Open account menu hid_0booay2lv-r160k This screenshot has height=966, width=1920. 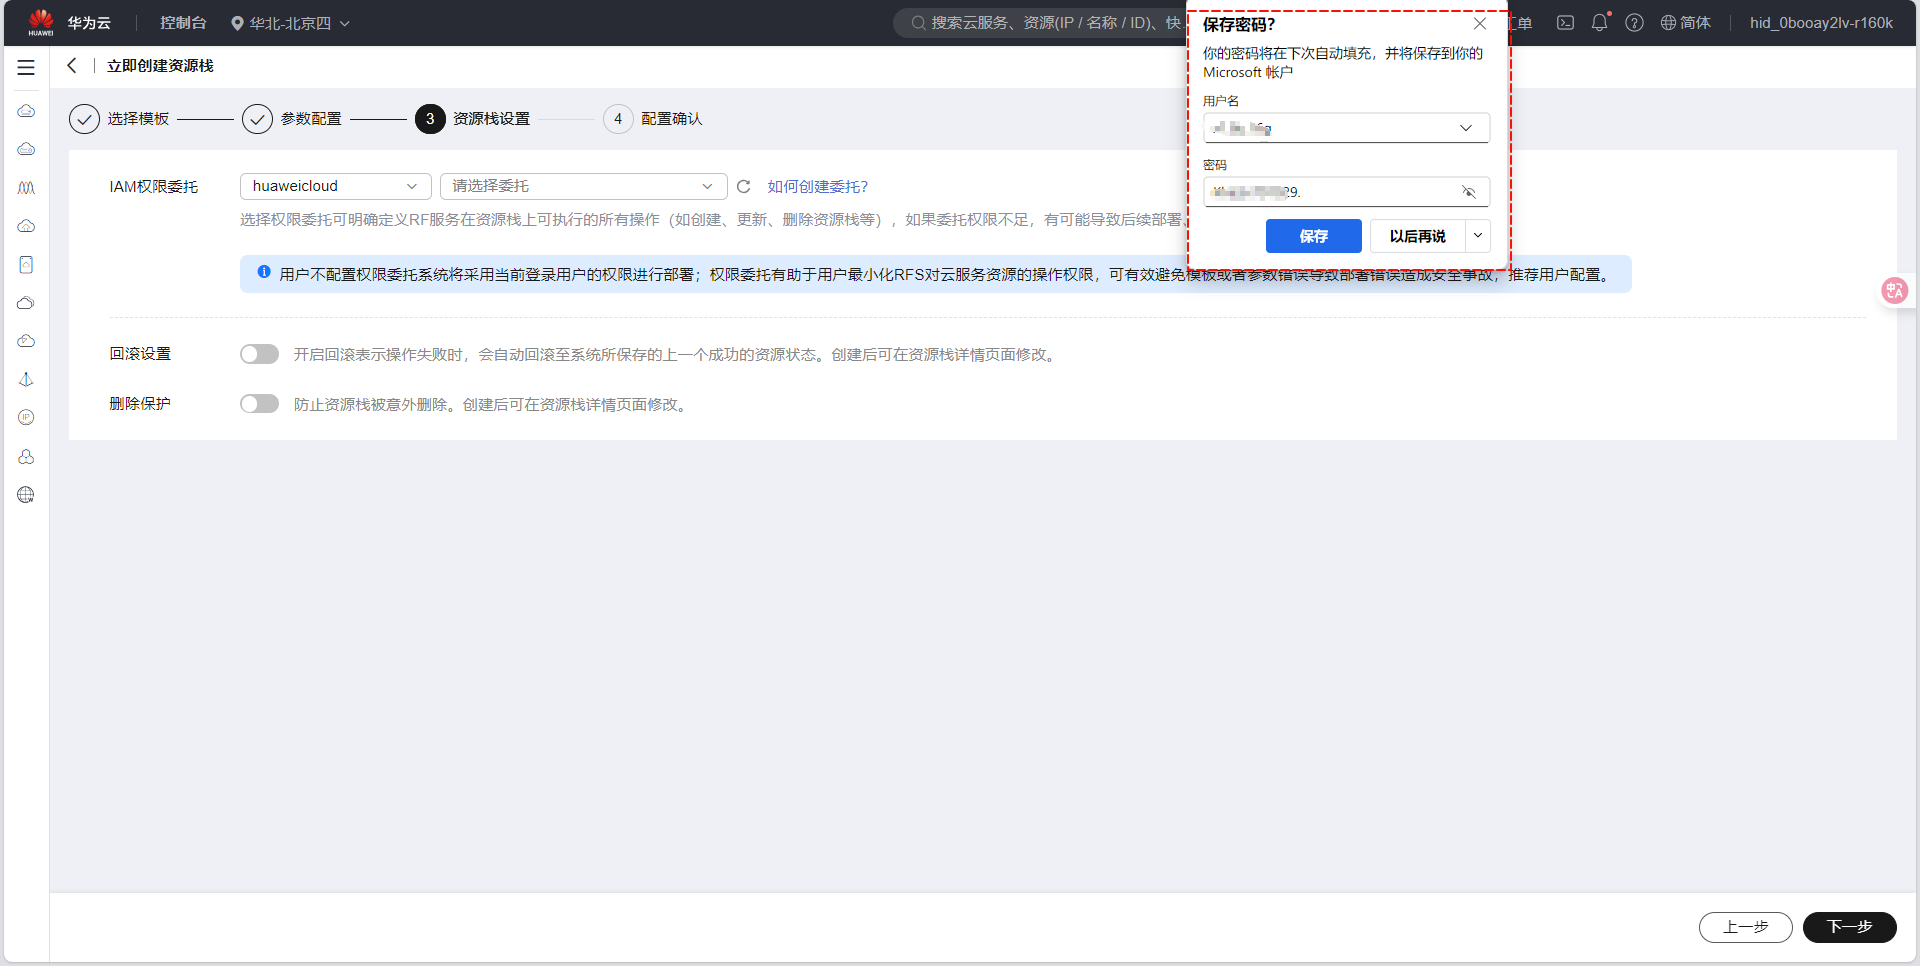pyautogui.click(x=1821, y=22)
